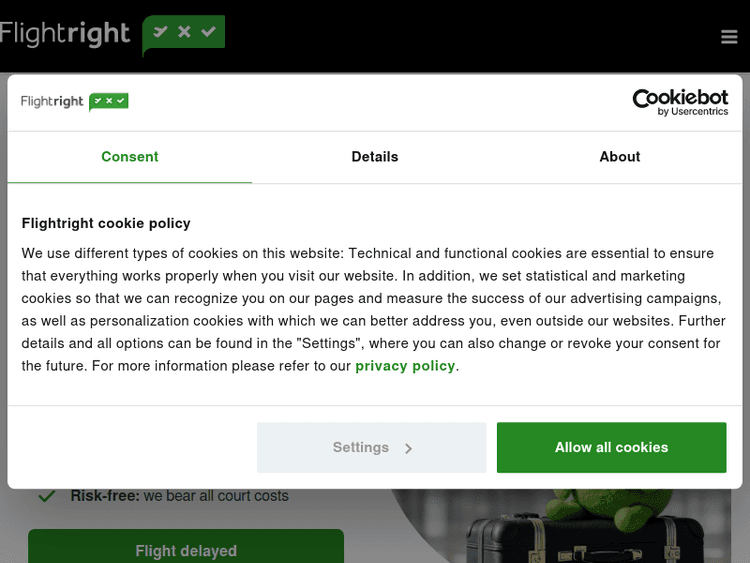
Task: Open the hamburger navigation menu
Action: tap(728, 37)
